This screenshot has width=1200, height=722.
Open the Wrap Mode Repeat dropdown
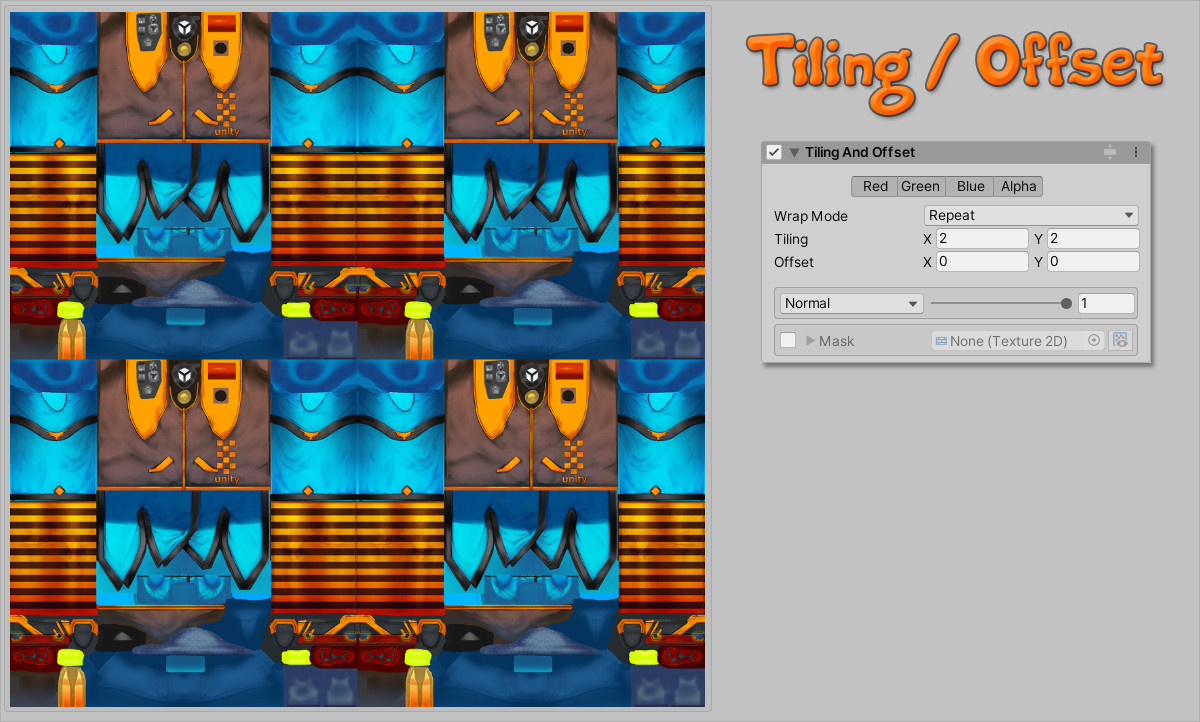(1031, 215)
